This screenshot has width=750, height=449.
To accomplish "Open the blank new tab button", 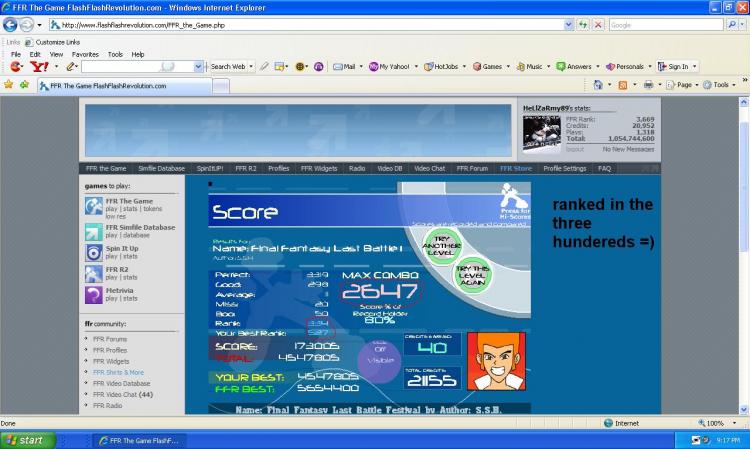I will point(221,86).
